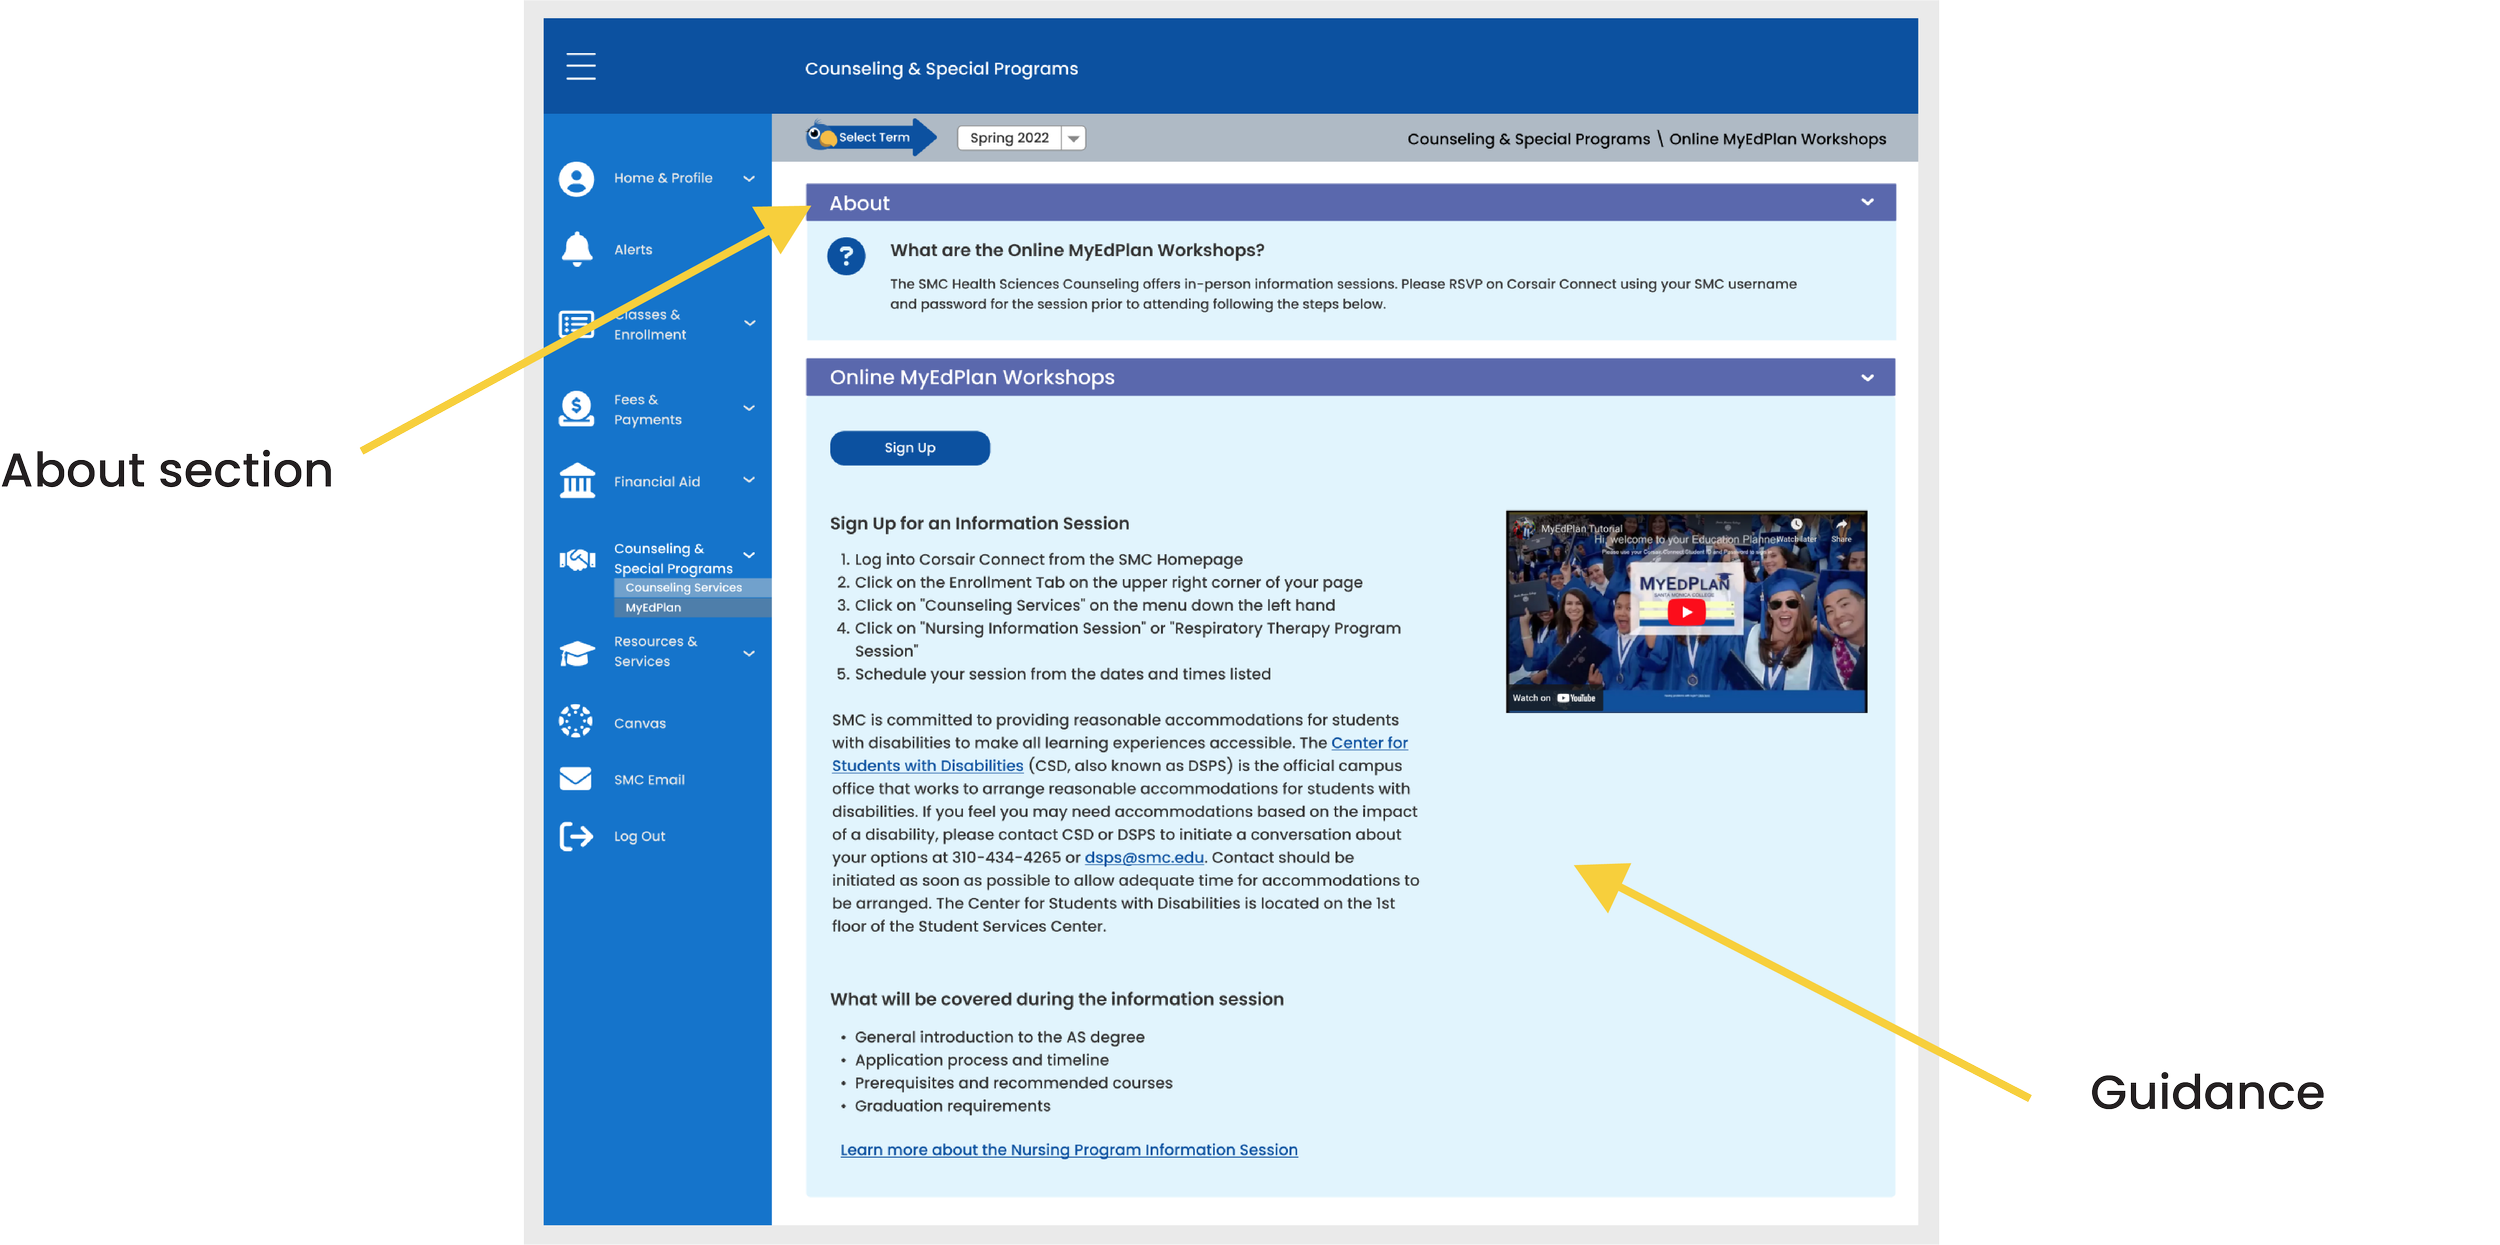Open the hamburger menu icon
Screen dimensions: 2500x1245
pos(580,67)
